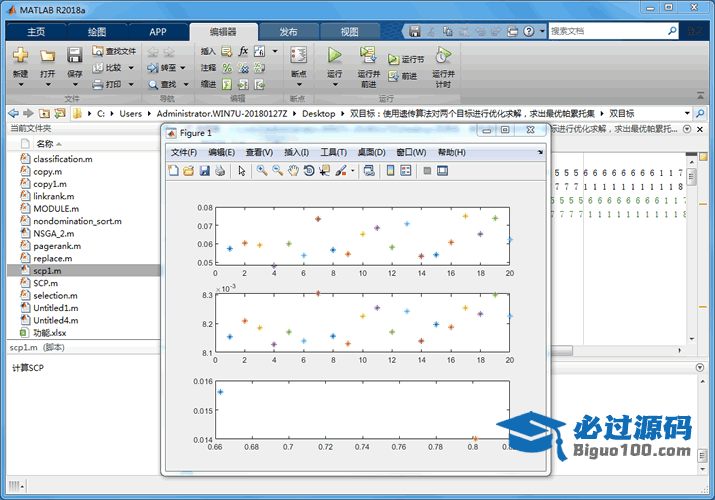Click the print icon in Figure 1 toolbar
The height and width of the screenshot is (500, 715).
tap(219, 171)
